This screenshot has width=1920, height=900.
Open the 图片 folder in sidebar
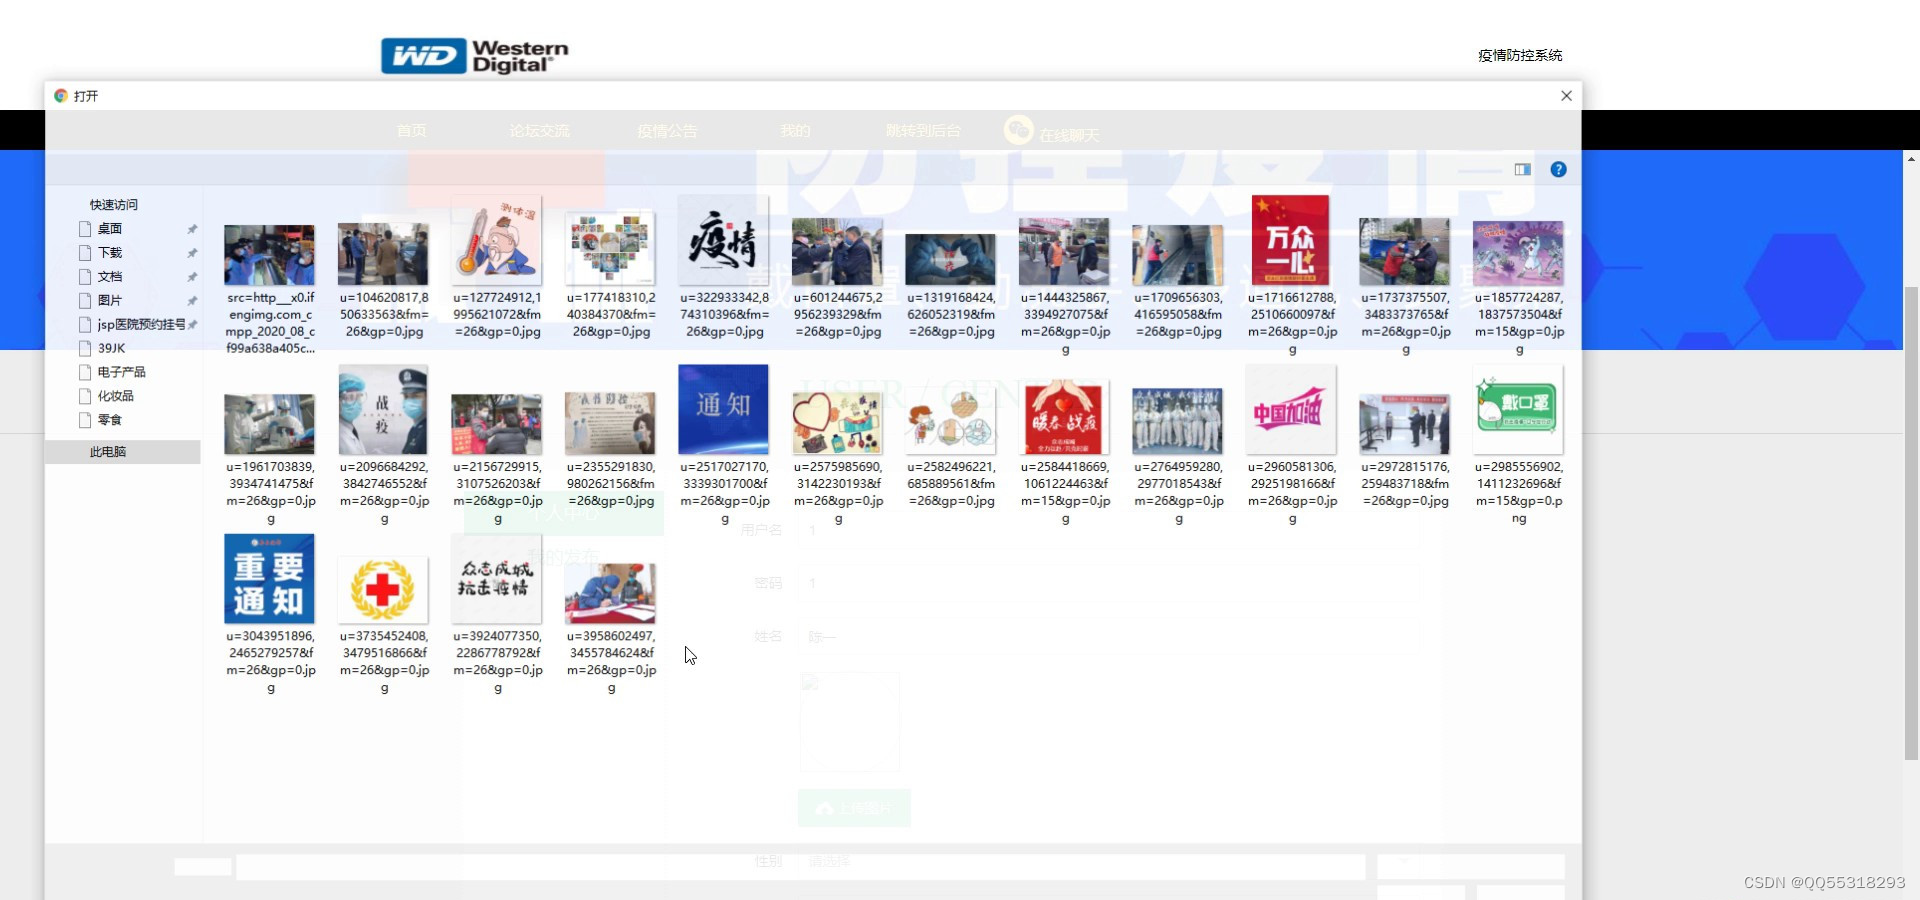(x=110, y=301)
